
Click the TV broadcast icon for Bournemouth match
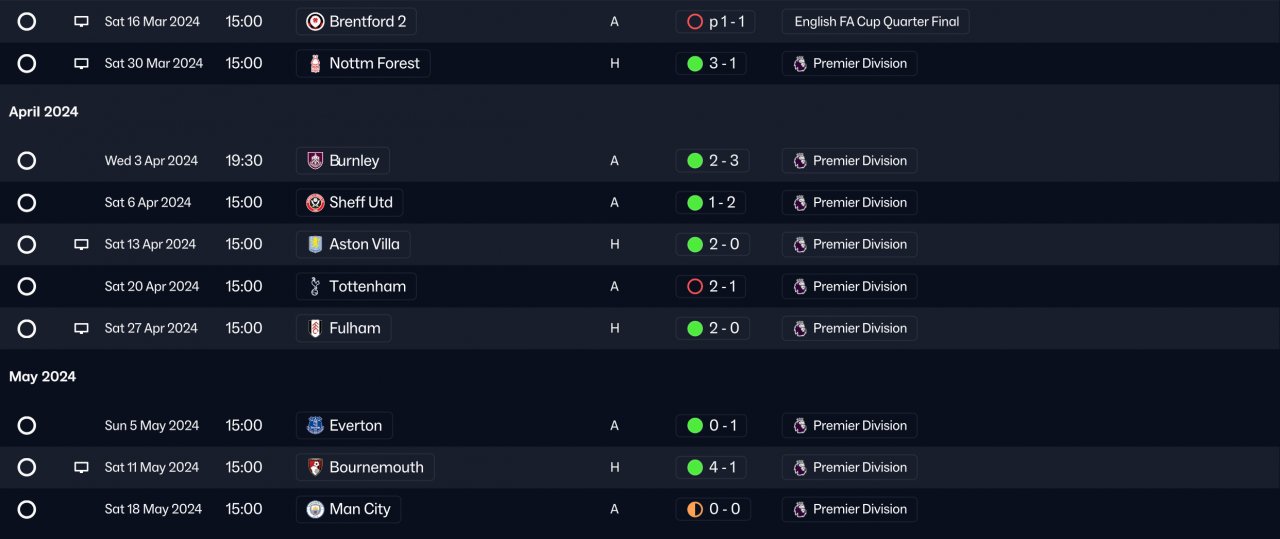pos(82,468)
